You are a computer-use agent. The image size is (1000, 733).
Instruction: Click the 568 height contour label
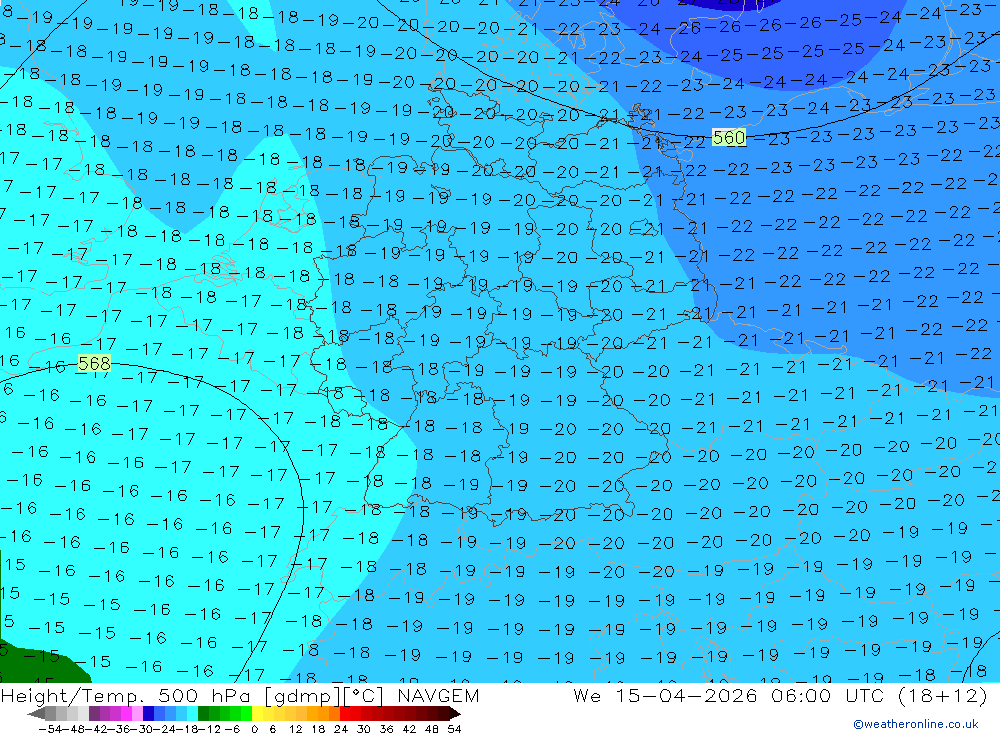pyautogui.click(x=94, y=364)
